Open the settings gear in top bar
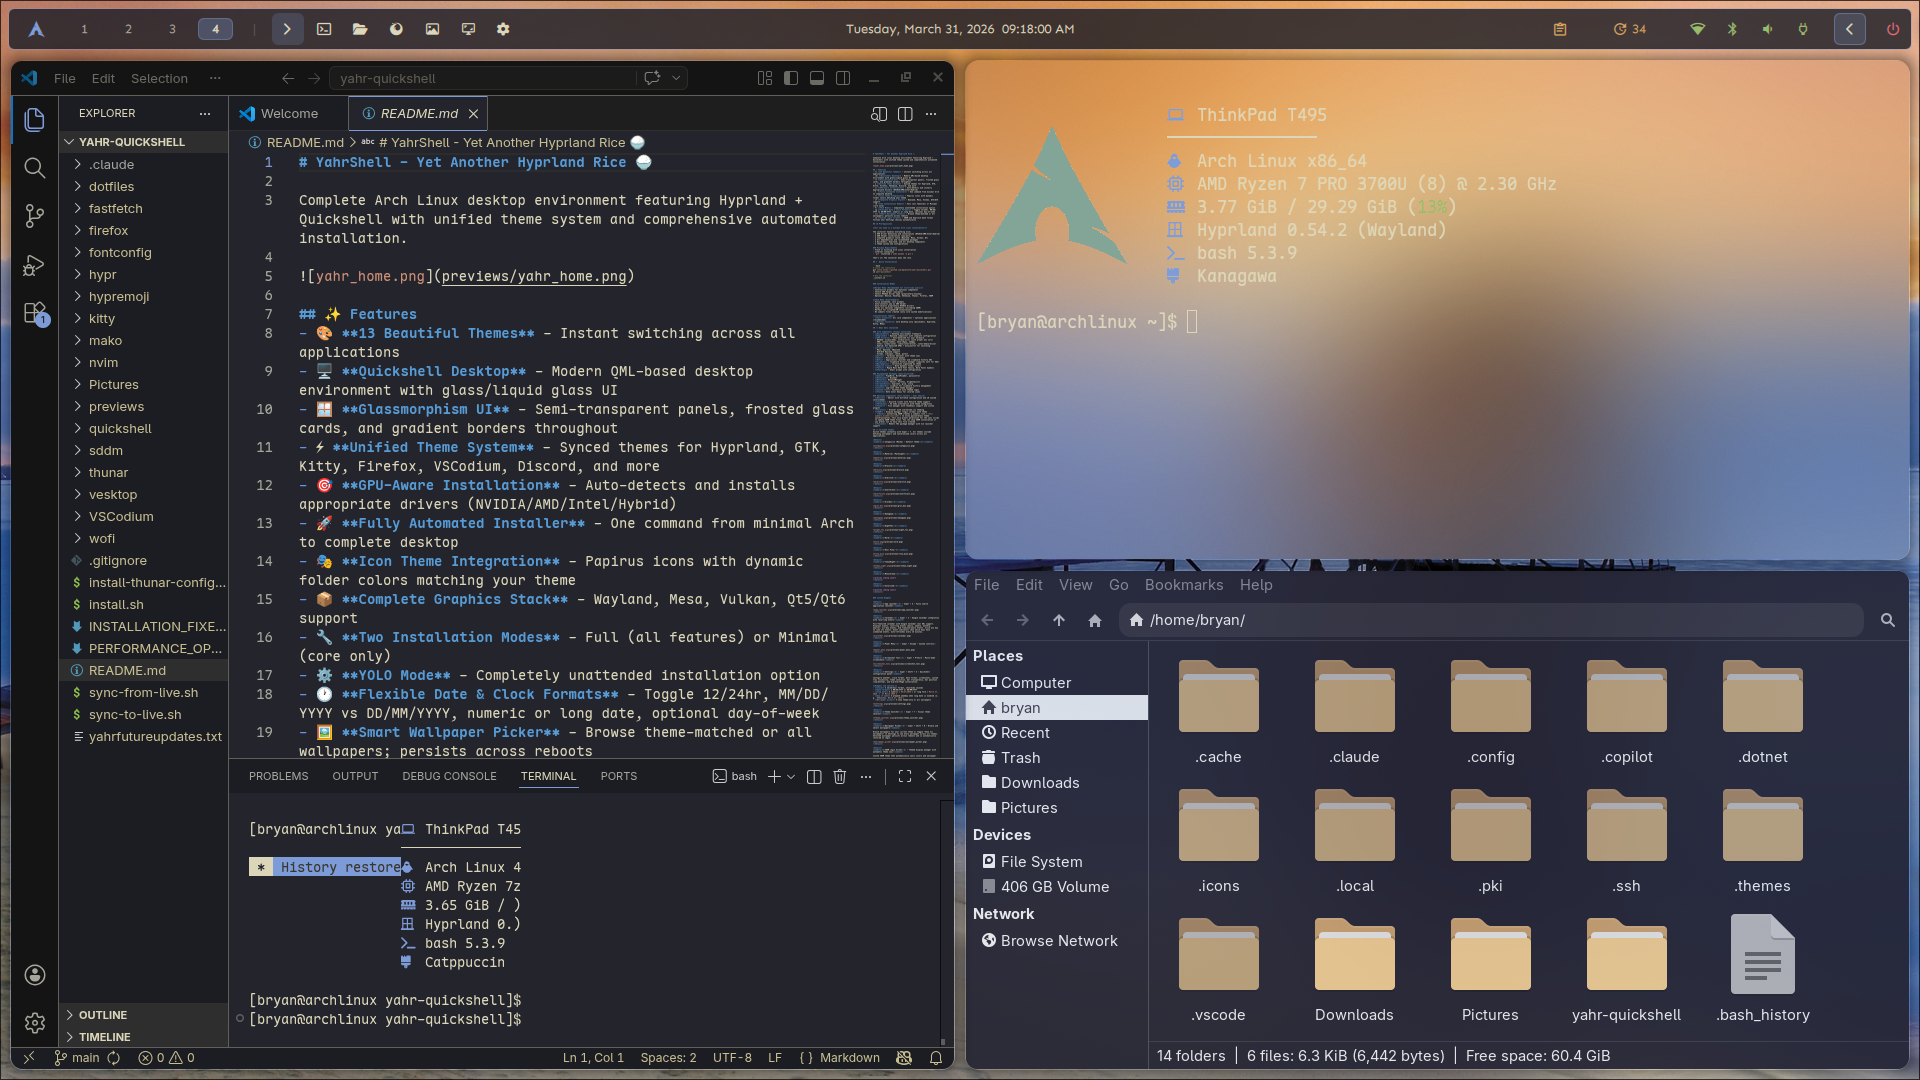 point(503,29)
